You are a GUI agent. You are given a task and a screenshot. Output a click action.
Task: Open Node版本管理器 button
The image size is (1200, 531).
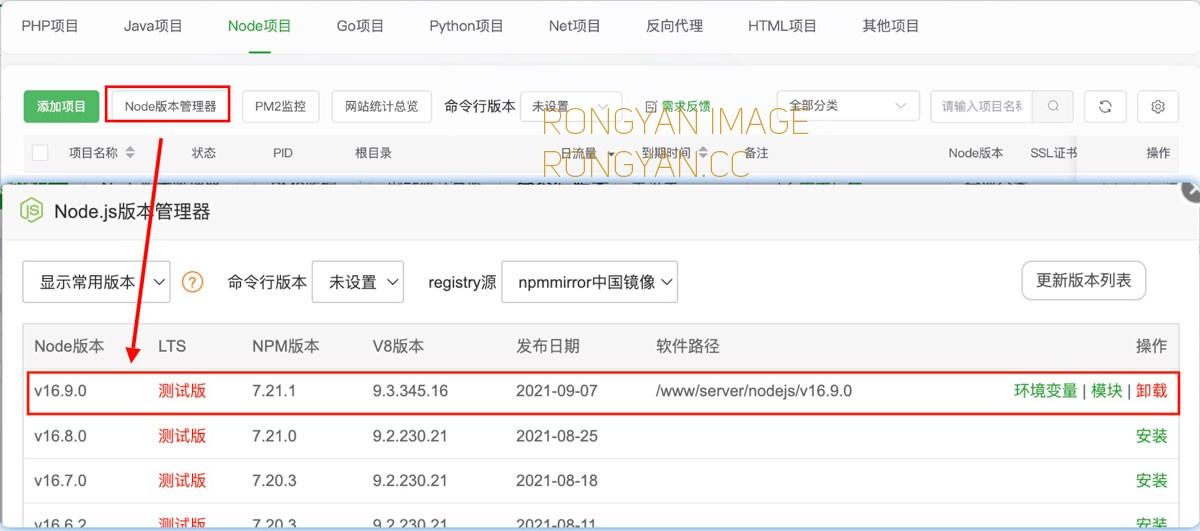click(170, 106)
